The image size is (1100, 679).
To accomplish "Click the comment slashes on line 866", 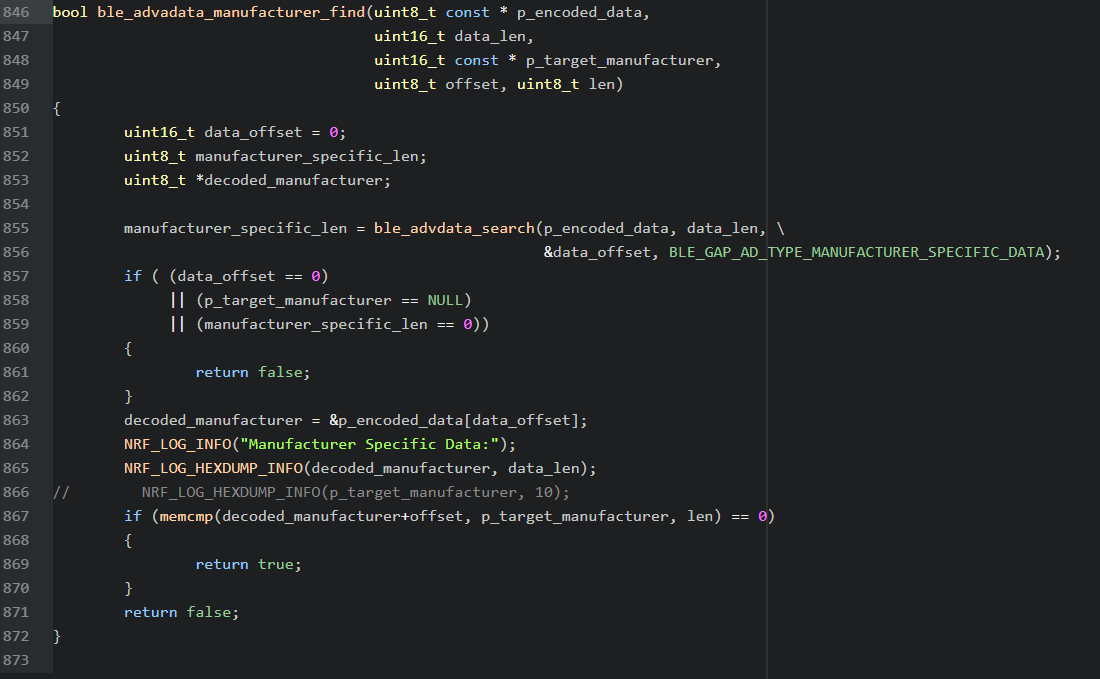I will (x=61, y=492).
